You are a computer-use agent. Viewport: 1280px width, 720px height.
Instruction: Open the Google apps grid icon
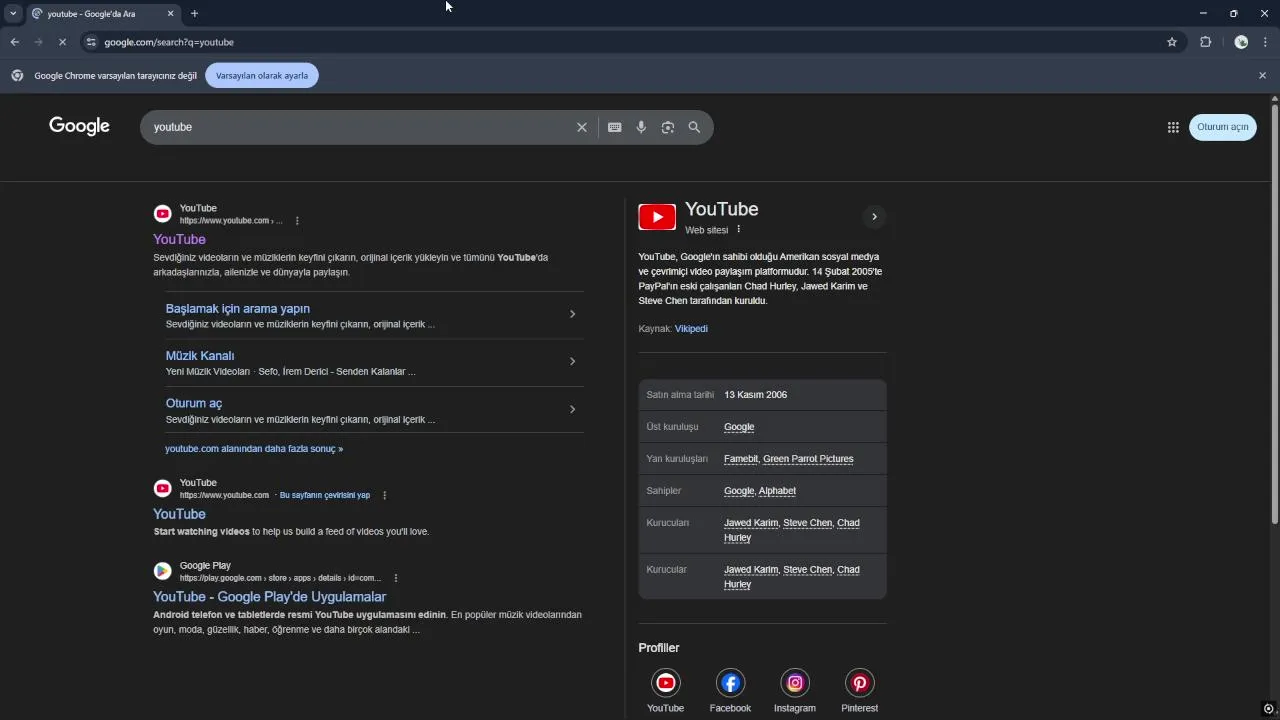tap(1173, 127)
